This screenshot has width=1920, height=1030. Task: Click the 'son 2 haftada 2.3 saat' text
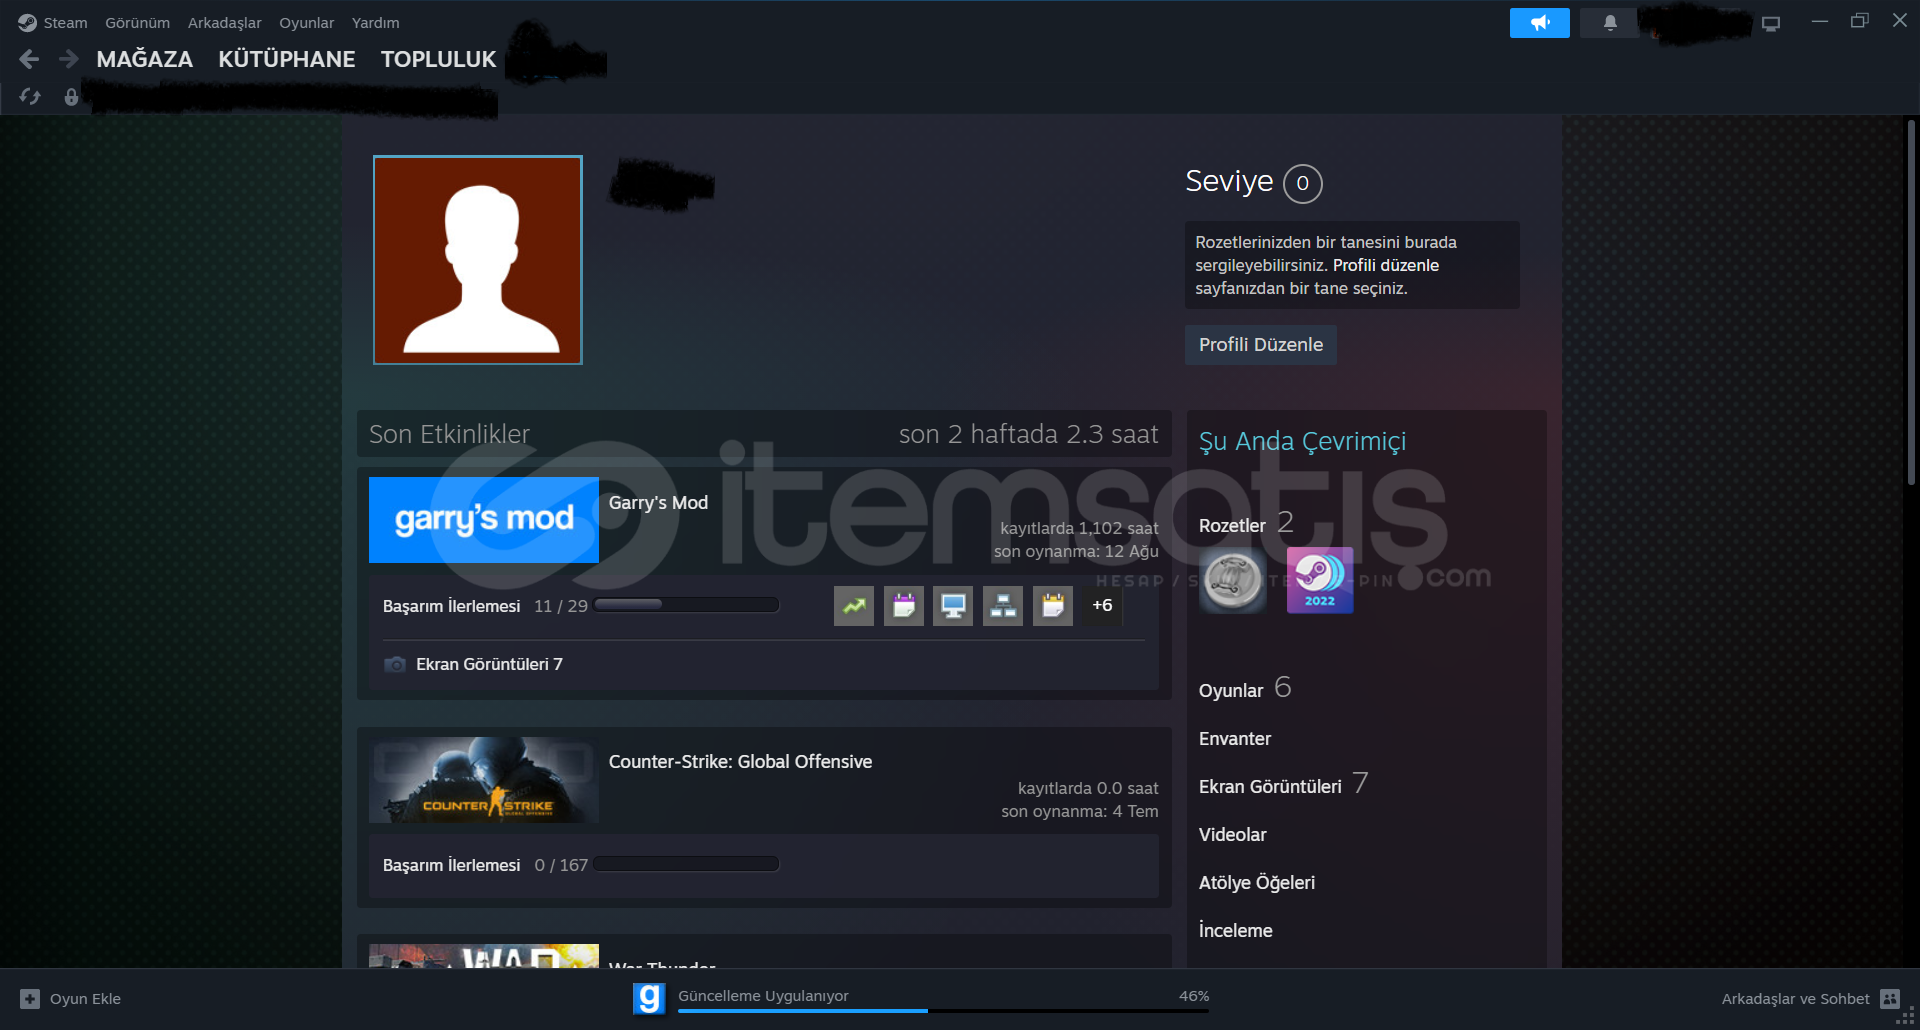pos(1028,434)
